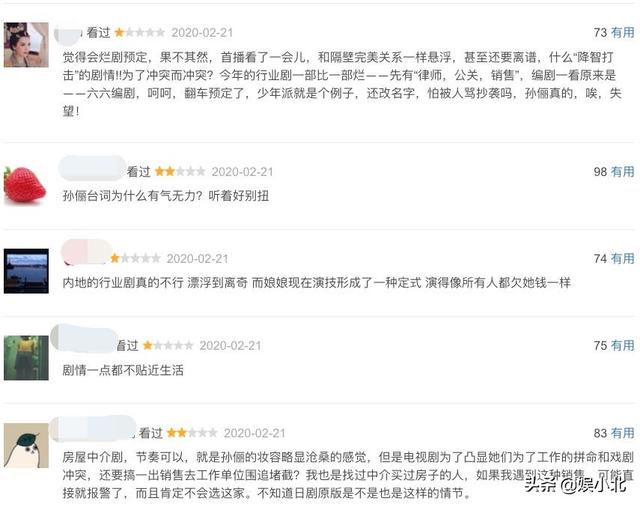Click the night lake scene avatar
Viewport: 640px width, 507px height.
pos(26,271)
